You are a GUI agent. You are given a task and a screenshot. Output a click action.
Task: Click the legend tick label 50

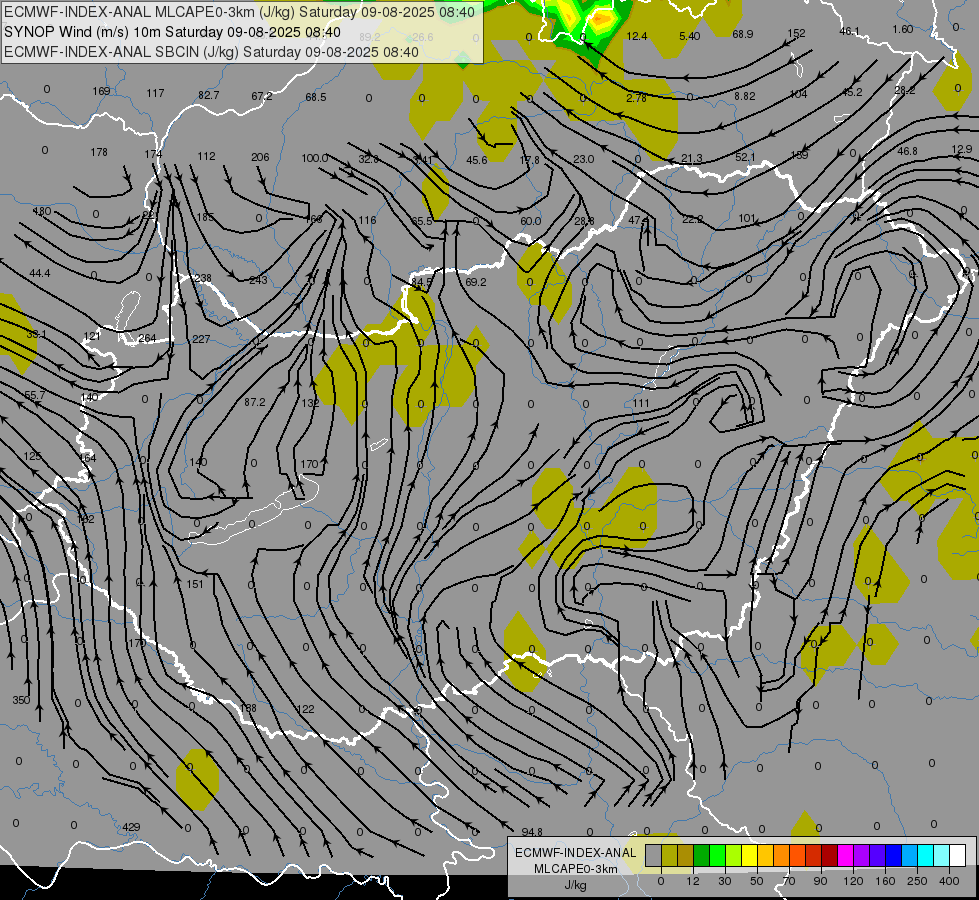coord(757,881)
